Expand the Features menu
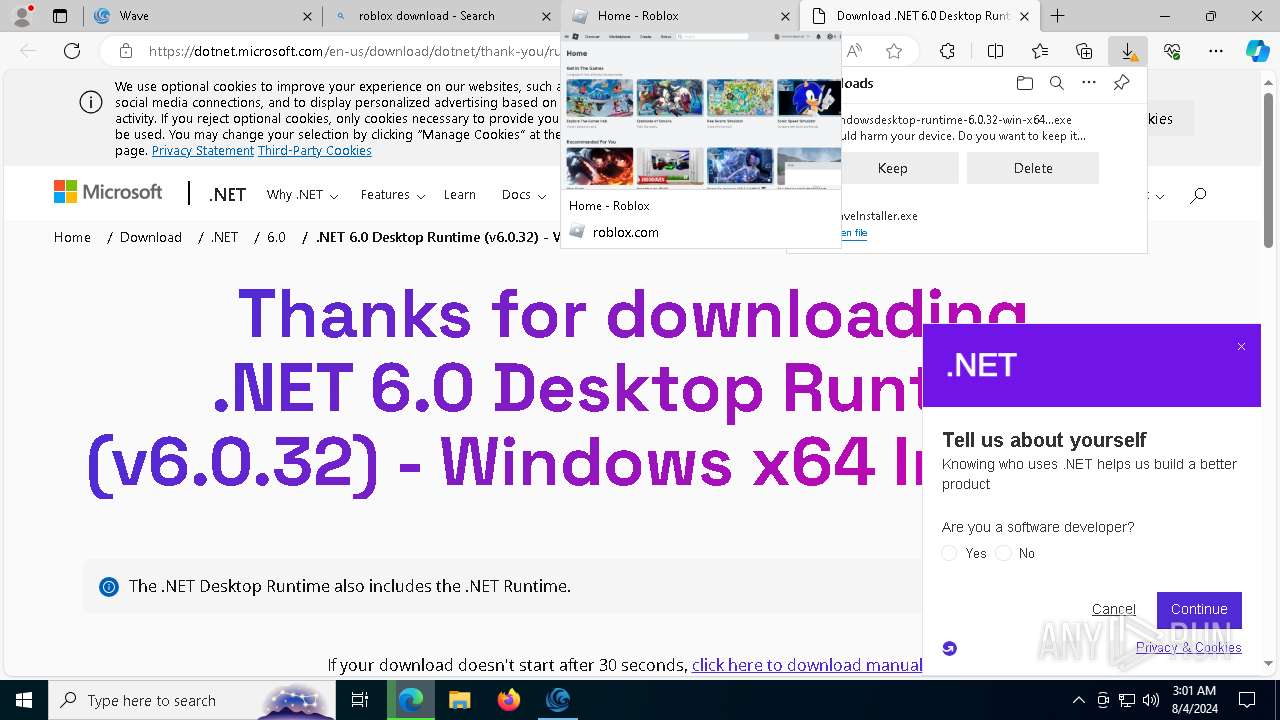The image size is (1280, 720). point(393,195)
